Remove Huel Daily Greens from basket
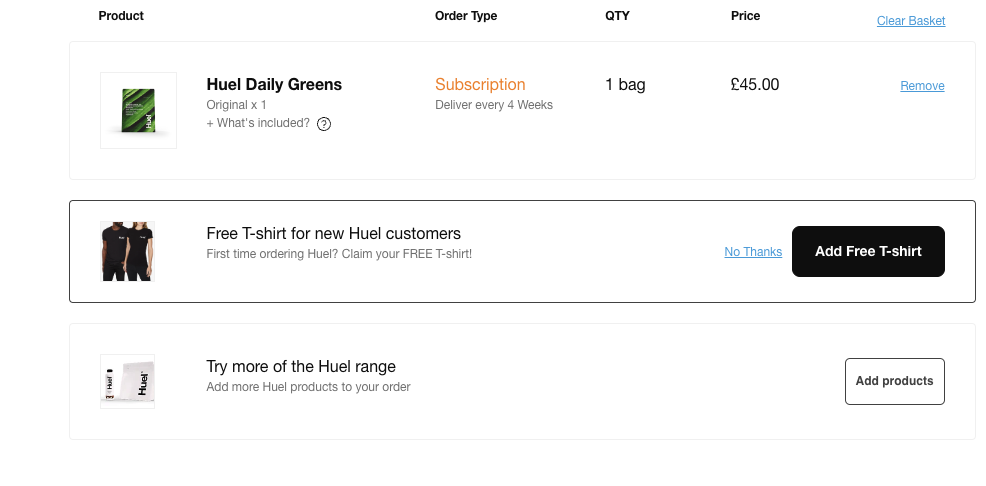The image size is (986, 486). coord(922,86)
